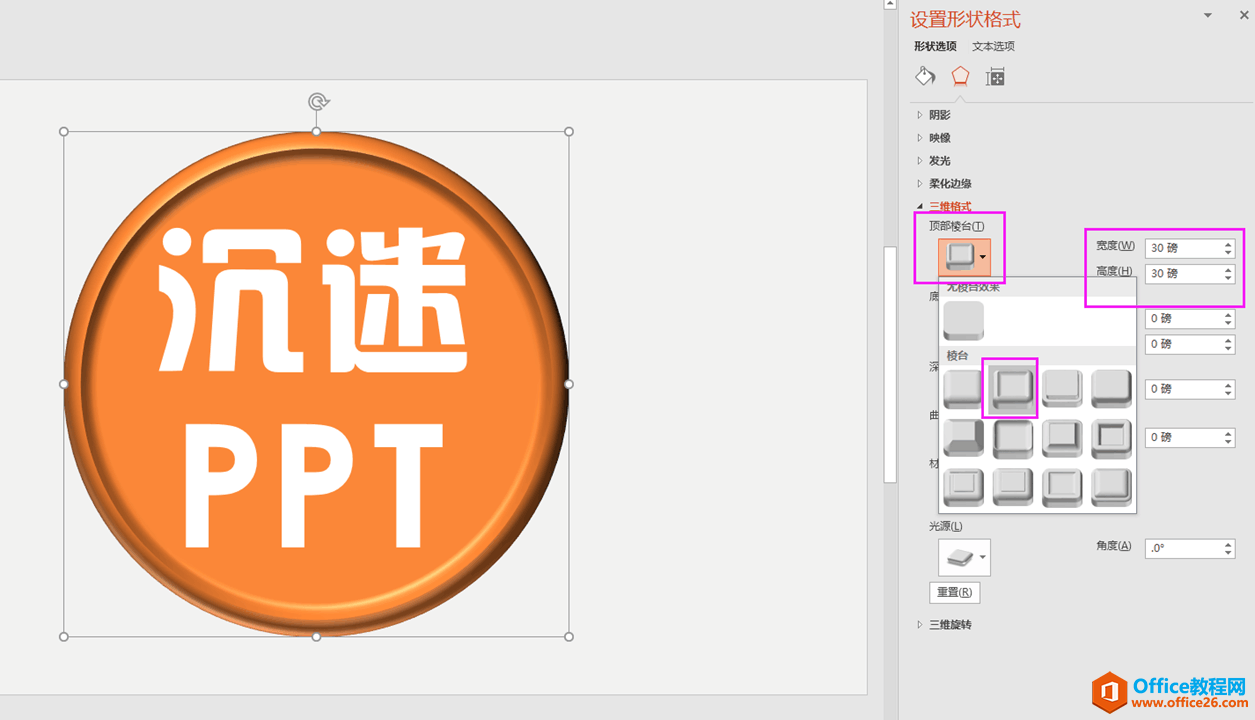Choose the Convex bevel, third in second row

(1062, 438)
